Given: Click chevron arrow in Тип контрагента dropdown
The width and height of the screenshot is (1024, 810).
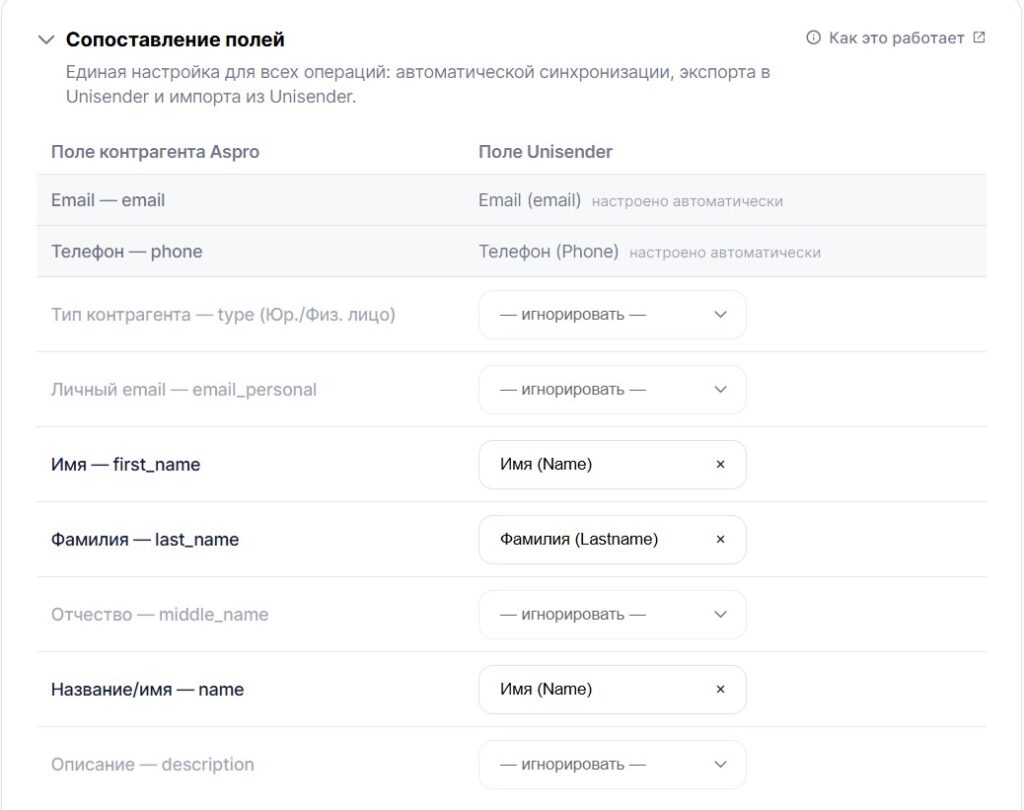Looking at the screenshot, I should [720, 315].
